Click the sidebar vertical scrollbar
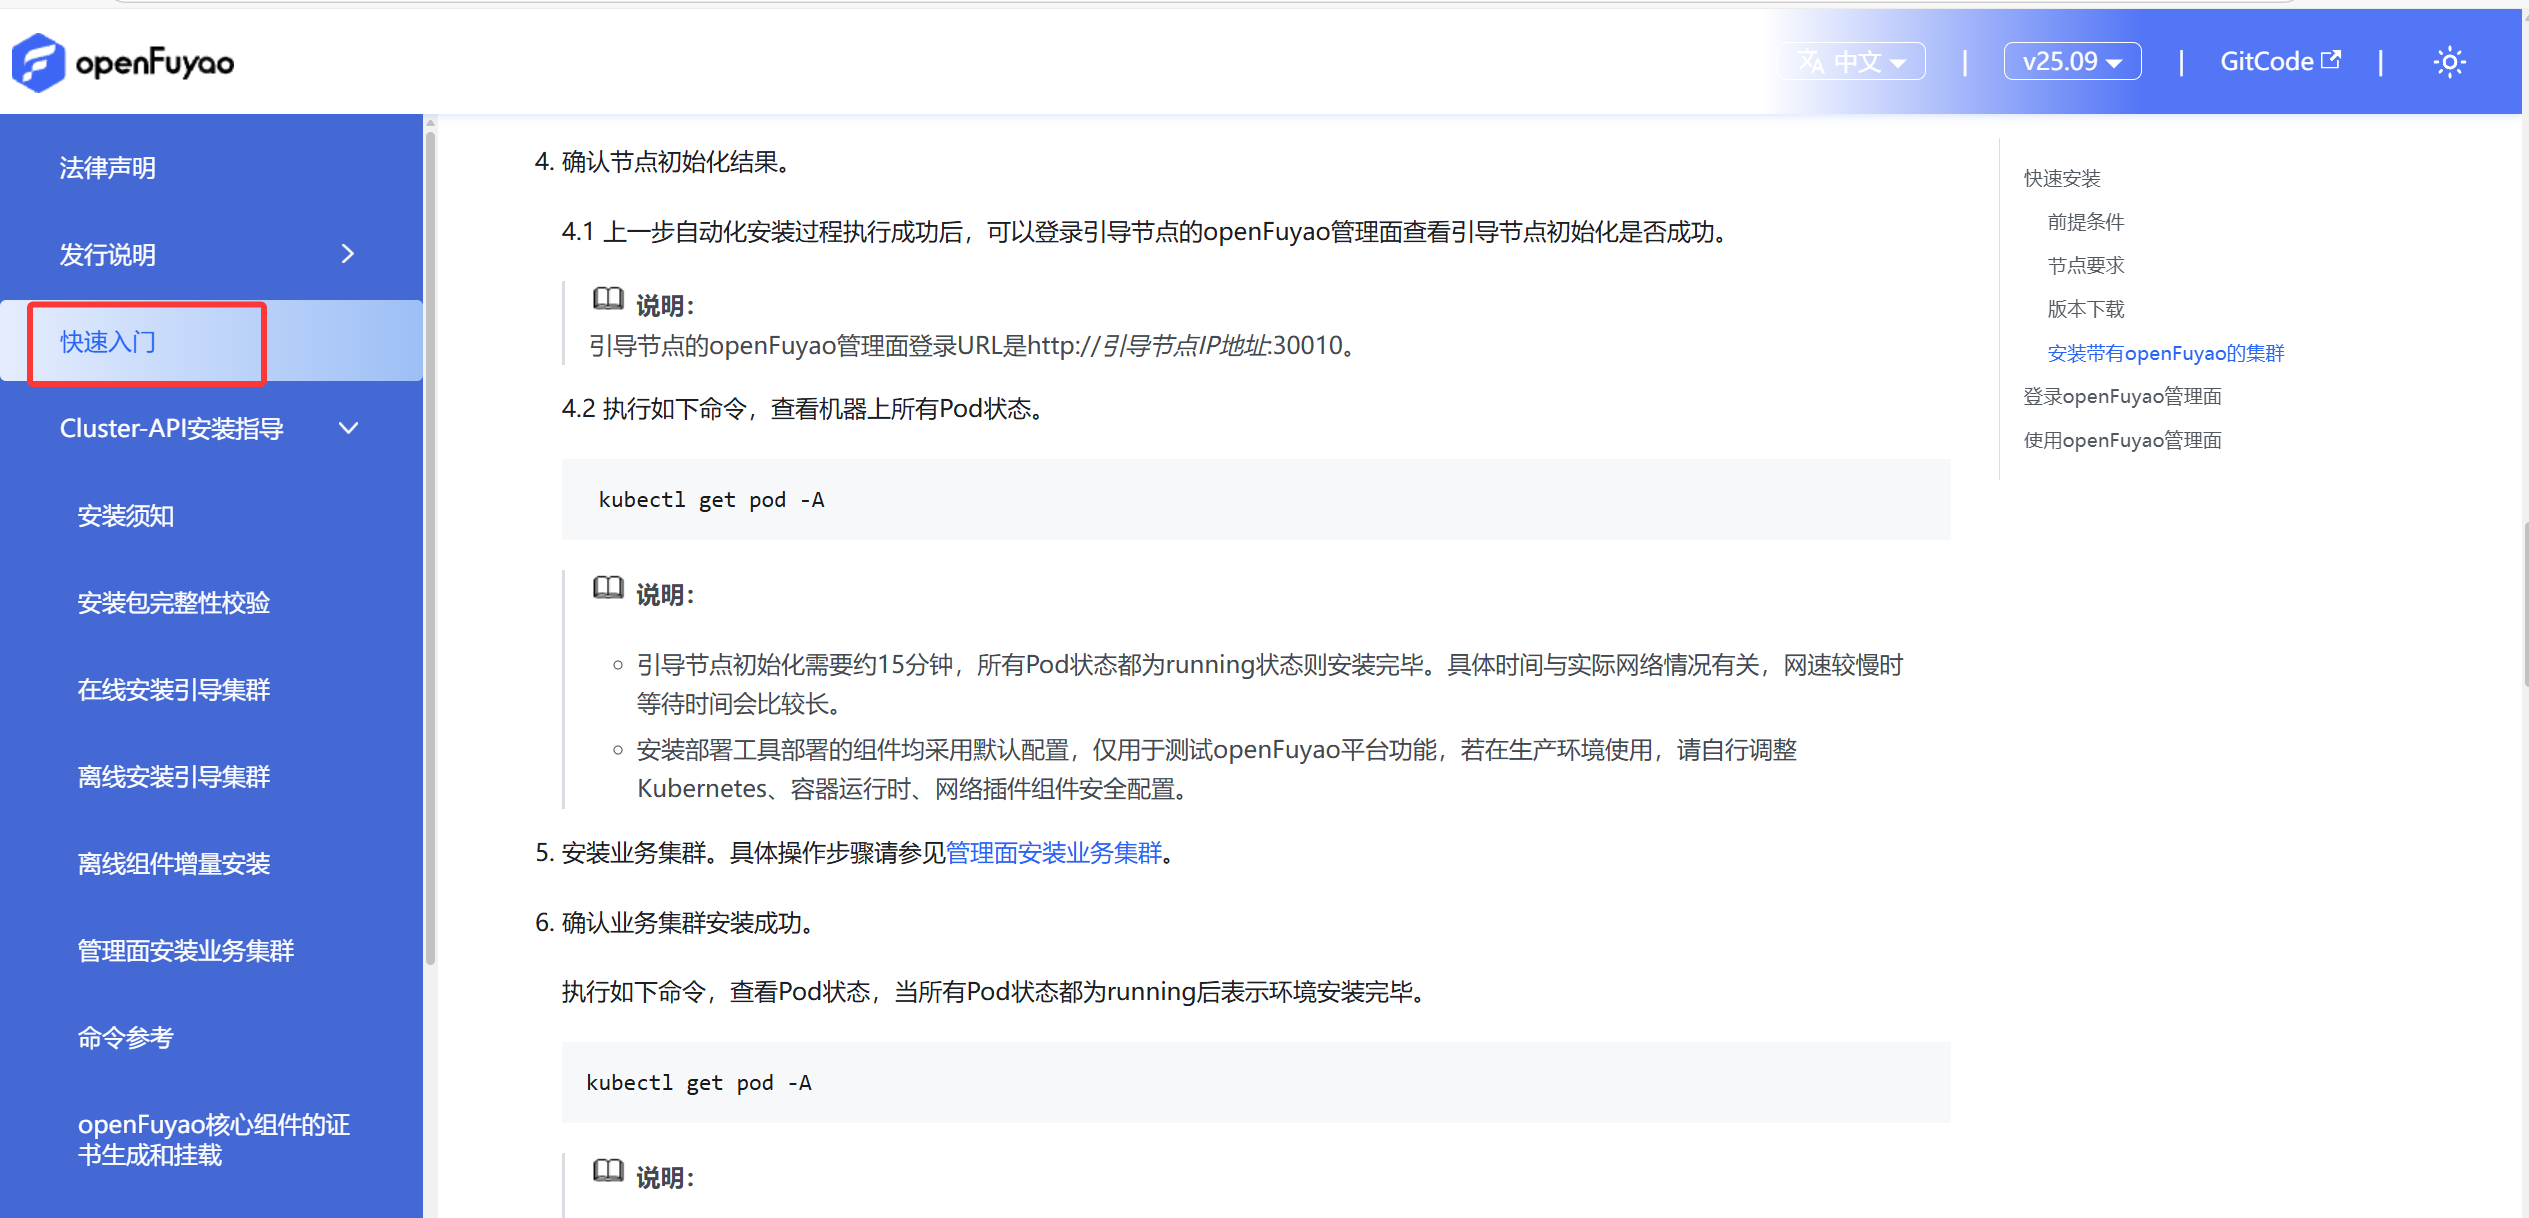 point(430,550)
